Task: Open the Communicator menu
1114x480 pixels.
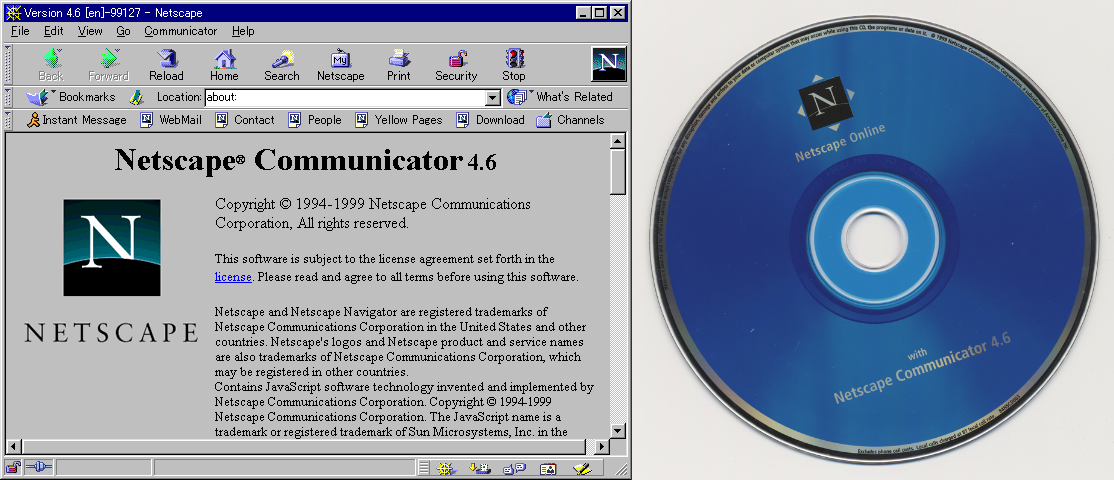Action: tap(180, 31)
